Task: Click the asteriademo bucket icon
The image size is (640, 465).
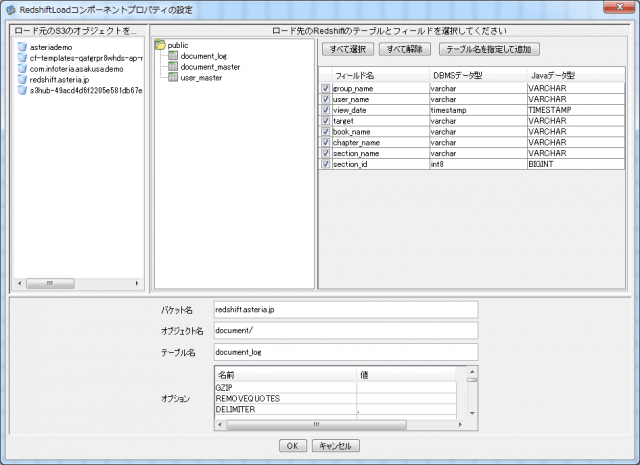Action: click(22, 47)
